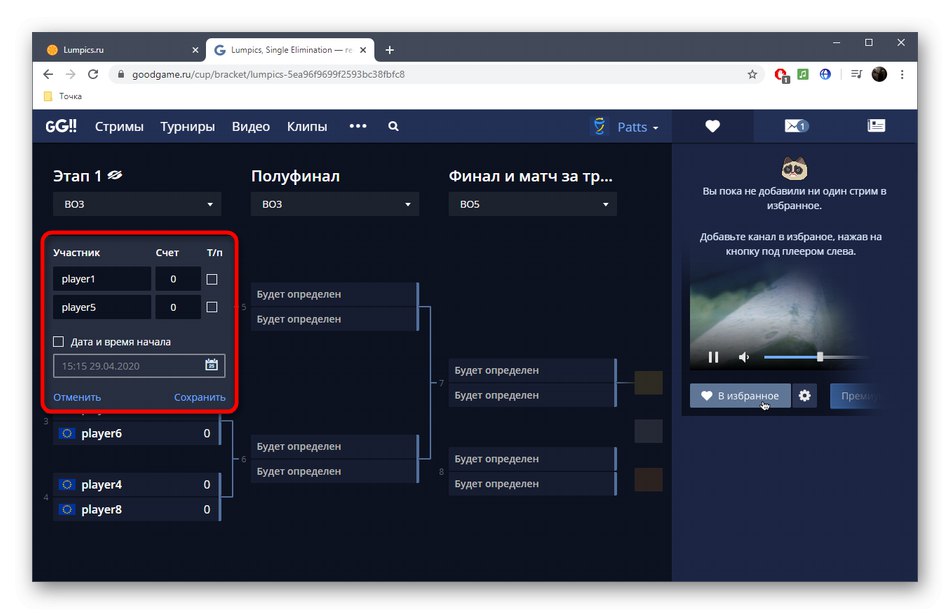Tick the Т/п checkbox for player1
This screenshot has width=950, height=614.
(211, 279)
